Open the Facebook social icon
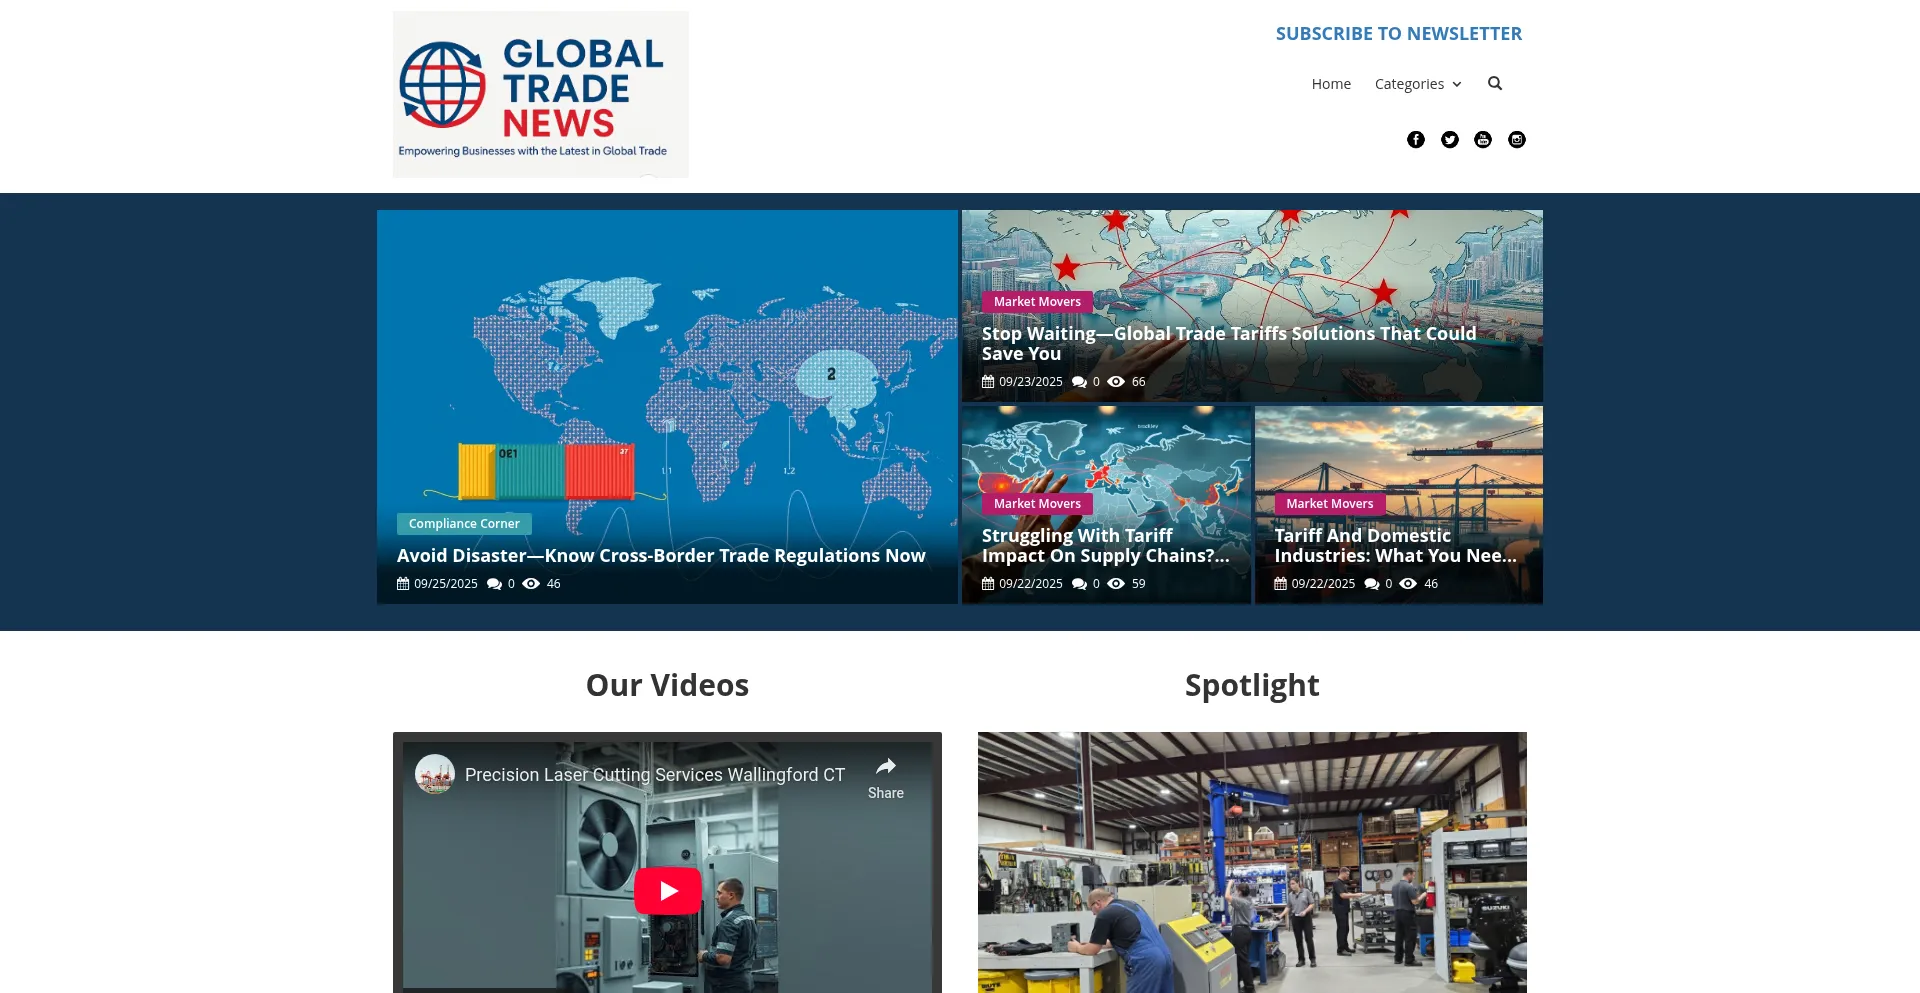This screenshot has height=993, width=1920. click(x=1416, y=140)
